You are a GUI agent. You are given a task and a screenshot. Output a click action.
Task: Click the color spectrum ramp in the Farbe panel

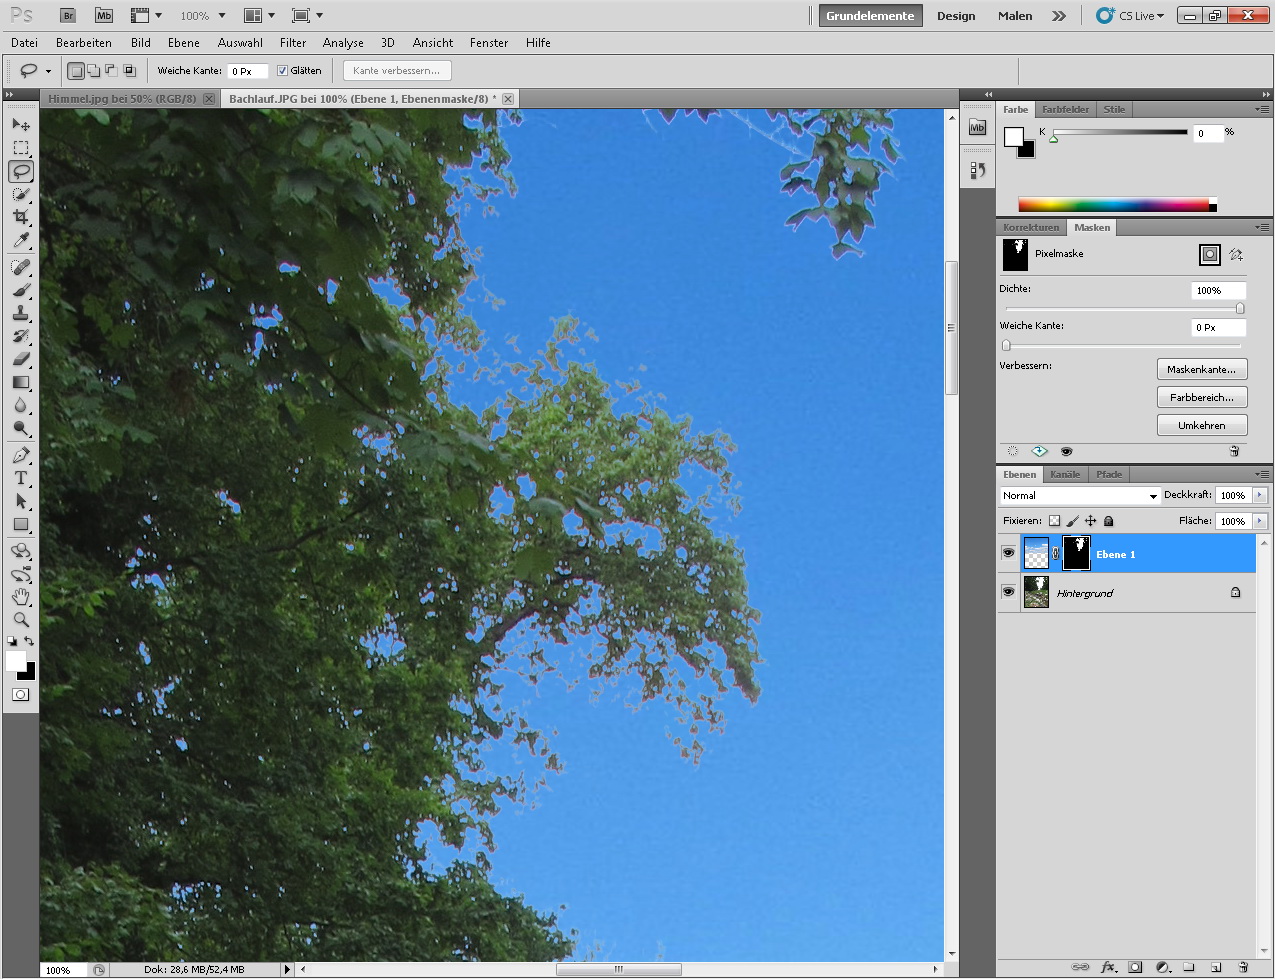click(1113, 205)
